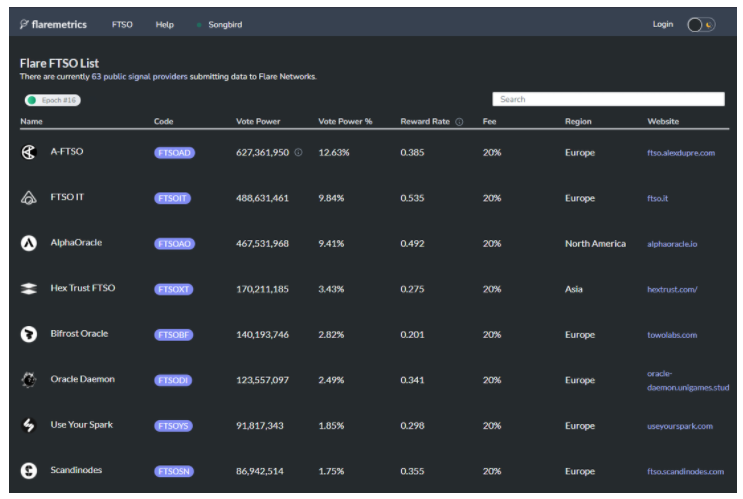Viewport: 743px width, 499px height.
Task: Click the Hex Trust FTSO logo icon
Action: [x=29, y=288]
